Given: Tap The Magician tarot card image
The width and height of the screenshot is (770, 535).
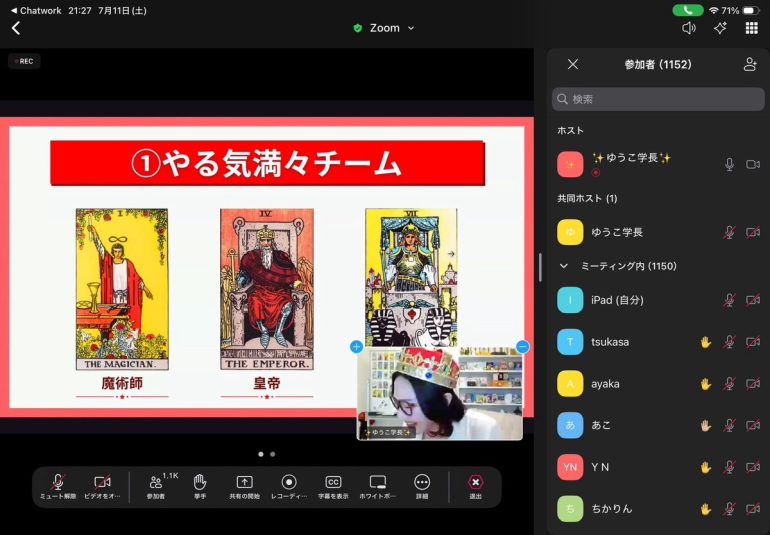Looking at the screenshot, I should pyautogui.click(x=122, y=289).
